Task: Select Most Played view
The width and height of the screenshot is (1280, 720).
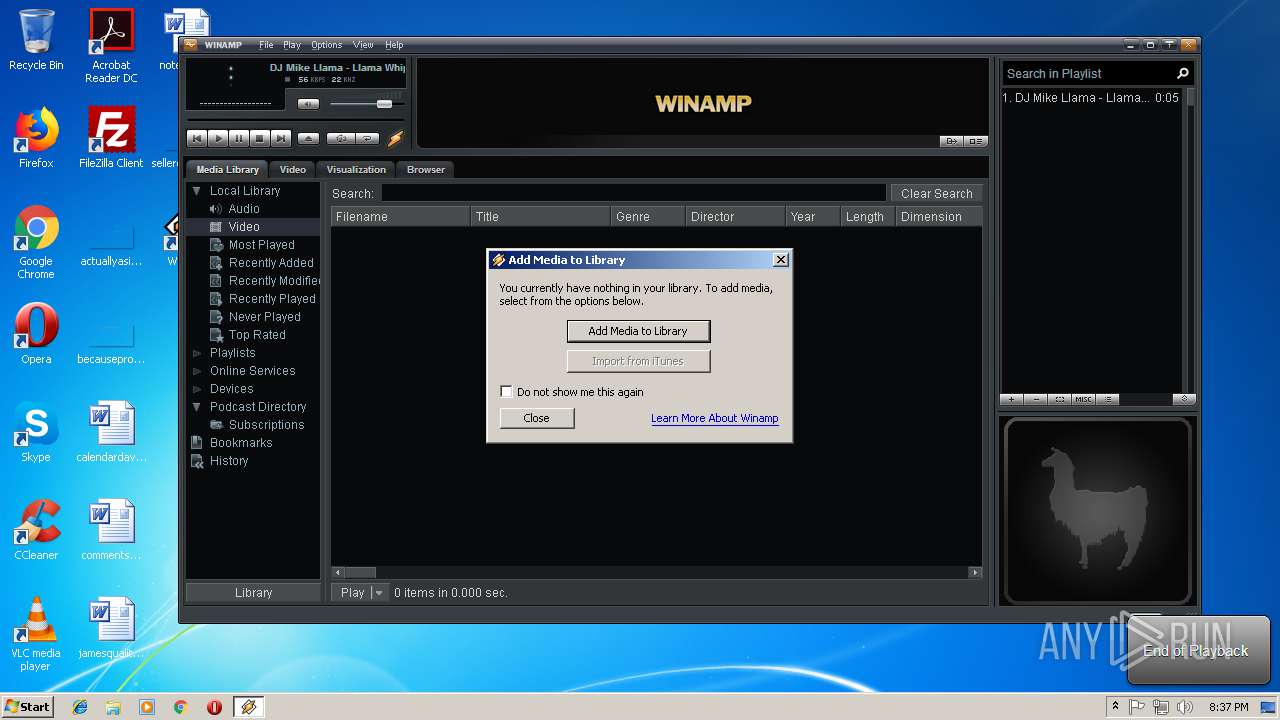Action: [x=262, y=245]
